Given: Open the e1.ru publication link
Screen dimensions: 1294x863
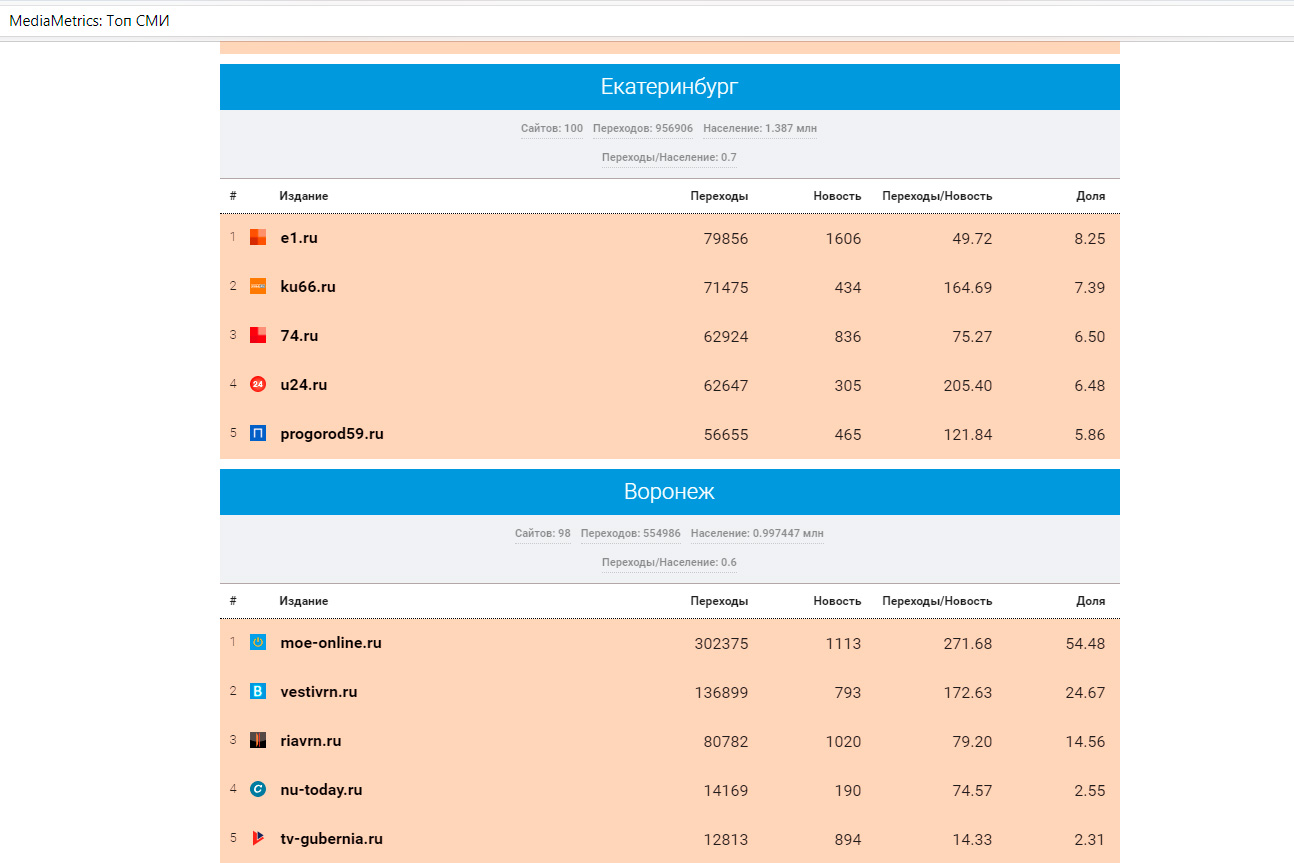Looking at the screenshot, I should 299,238.
